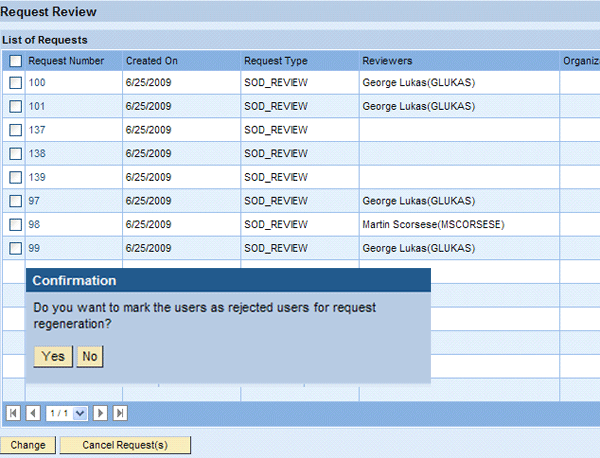
Task: Open request number 101
Action: [37, 106]
